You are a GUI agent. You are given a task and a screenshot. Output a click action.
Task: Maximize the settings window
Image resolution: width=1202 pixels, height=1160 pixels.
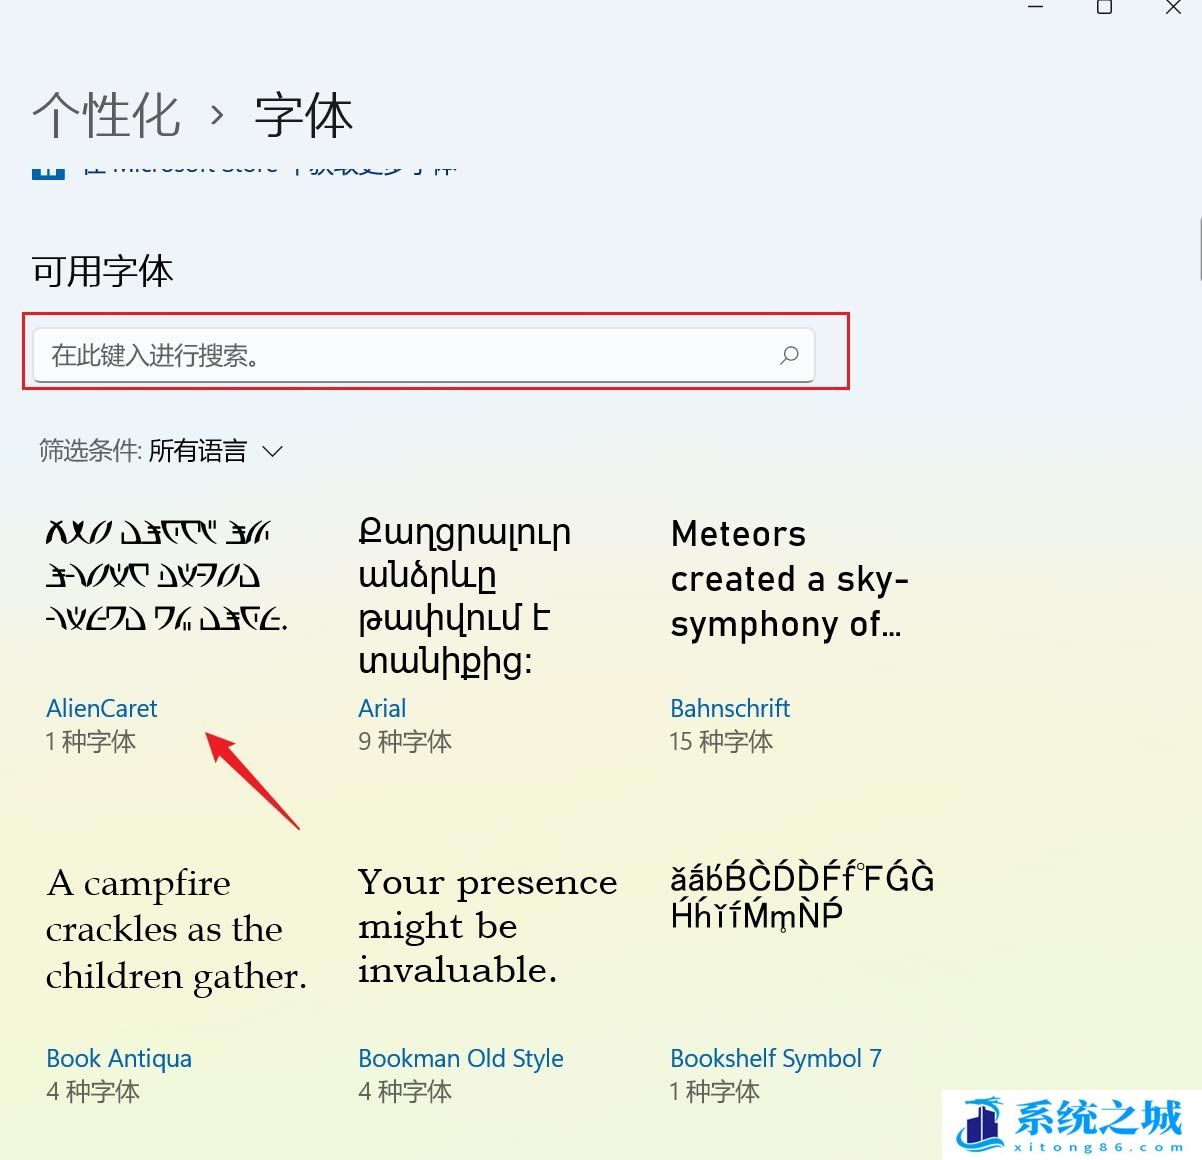click(1104, 8)
